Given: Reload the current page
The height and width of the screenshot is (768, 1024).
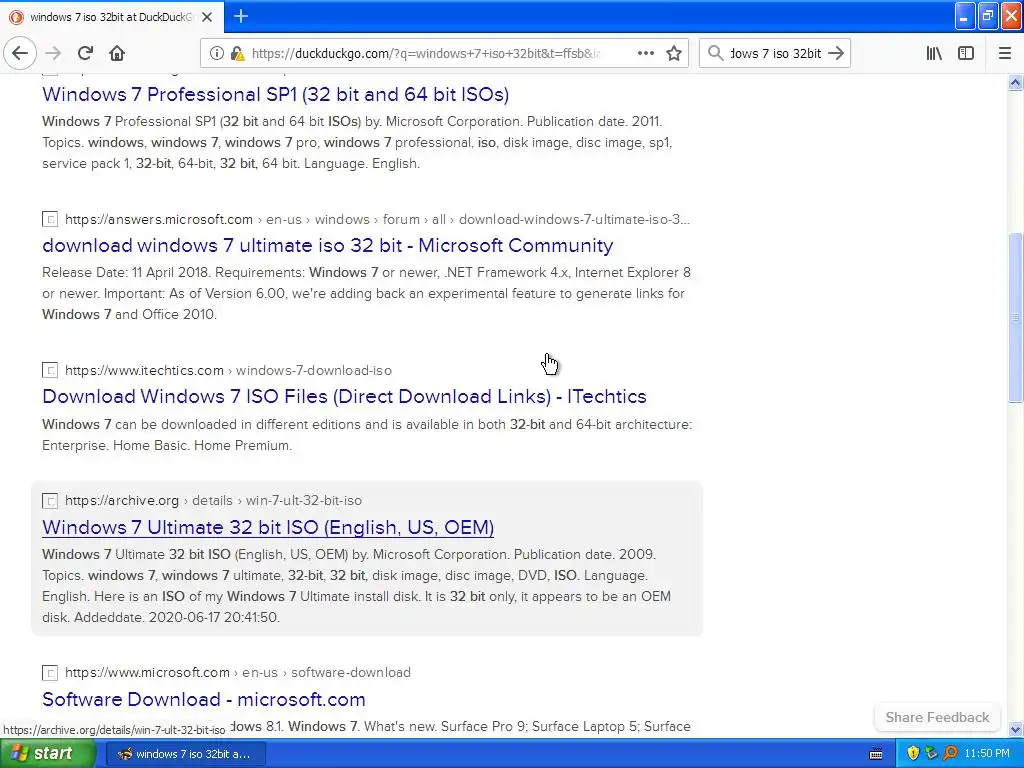Looking at the screenshot, I should pyautogui.click(x=86, y=53).
